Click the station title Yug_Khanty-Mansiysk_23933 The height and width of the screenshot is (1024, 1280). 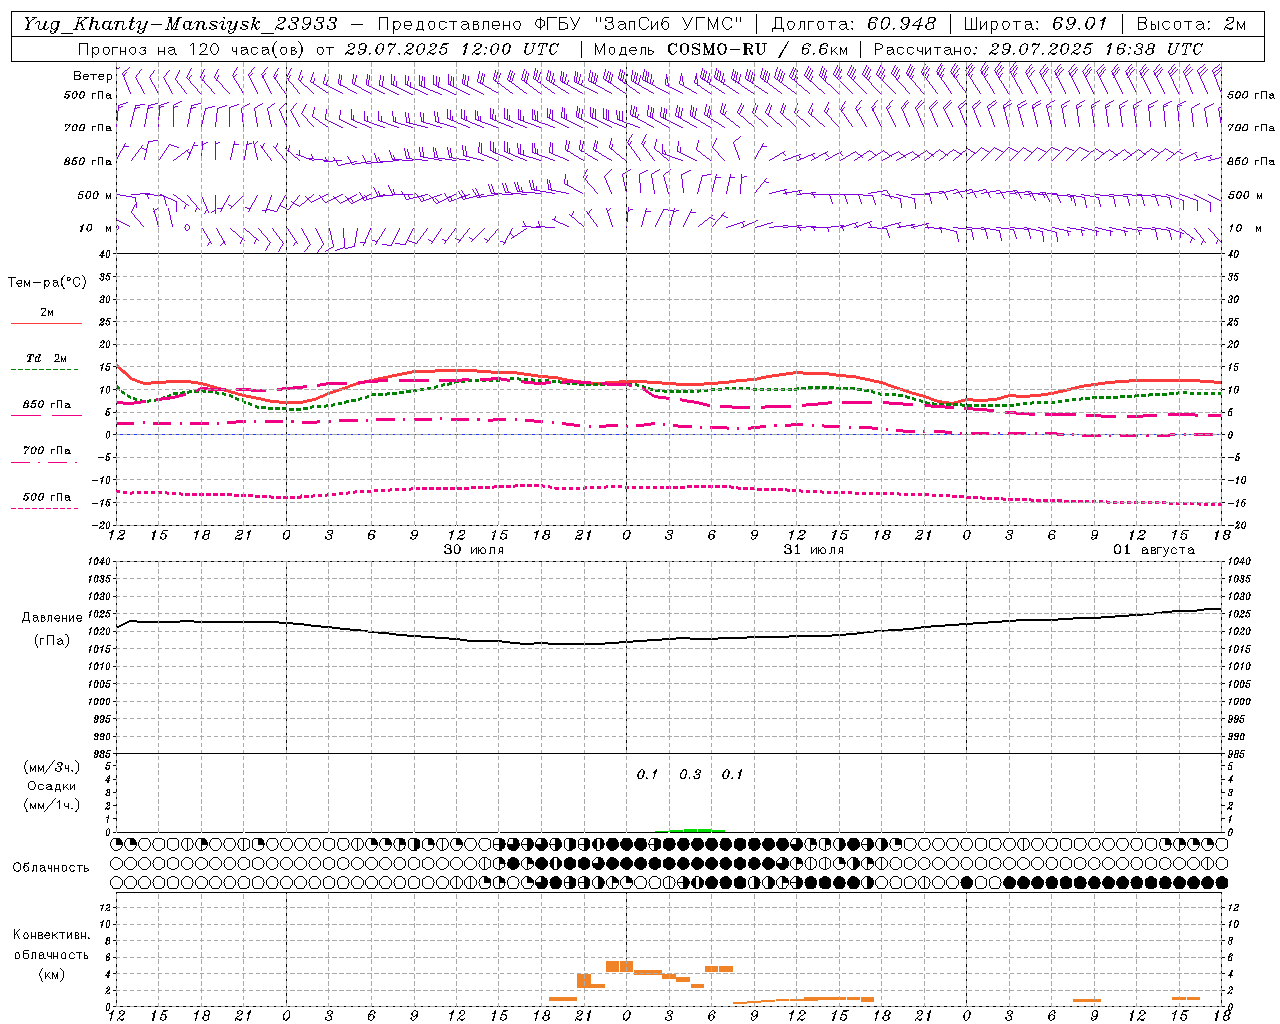[180, 24]
